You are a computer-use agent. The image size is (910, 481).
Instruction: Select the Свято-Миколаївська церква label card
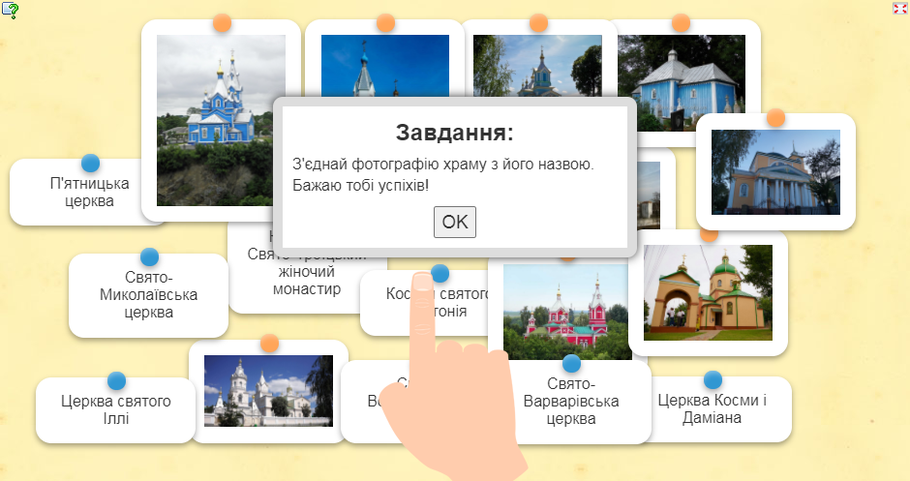click(x=149, y=295)
